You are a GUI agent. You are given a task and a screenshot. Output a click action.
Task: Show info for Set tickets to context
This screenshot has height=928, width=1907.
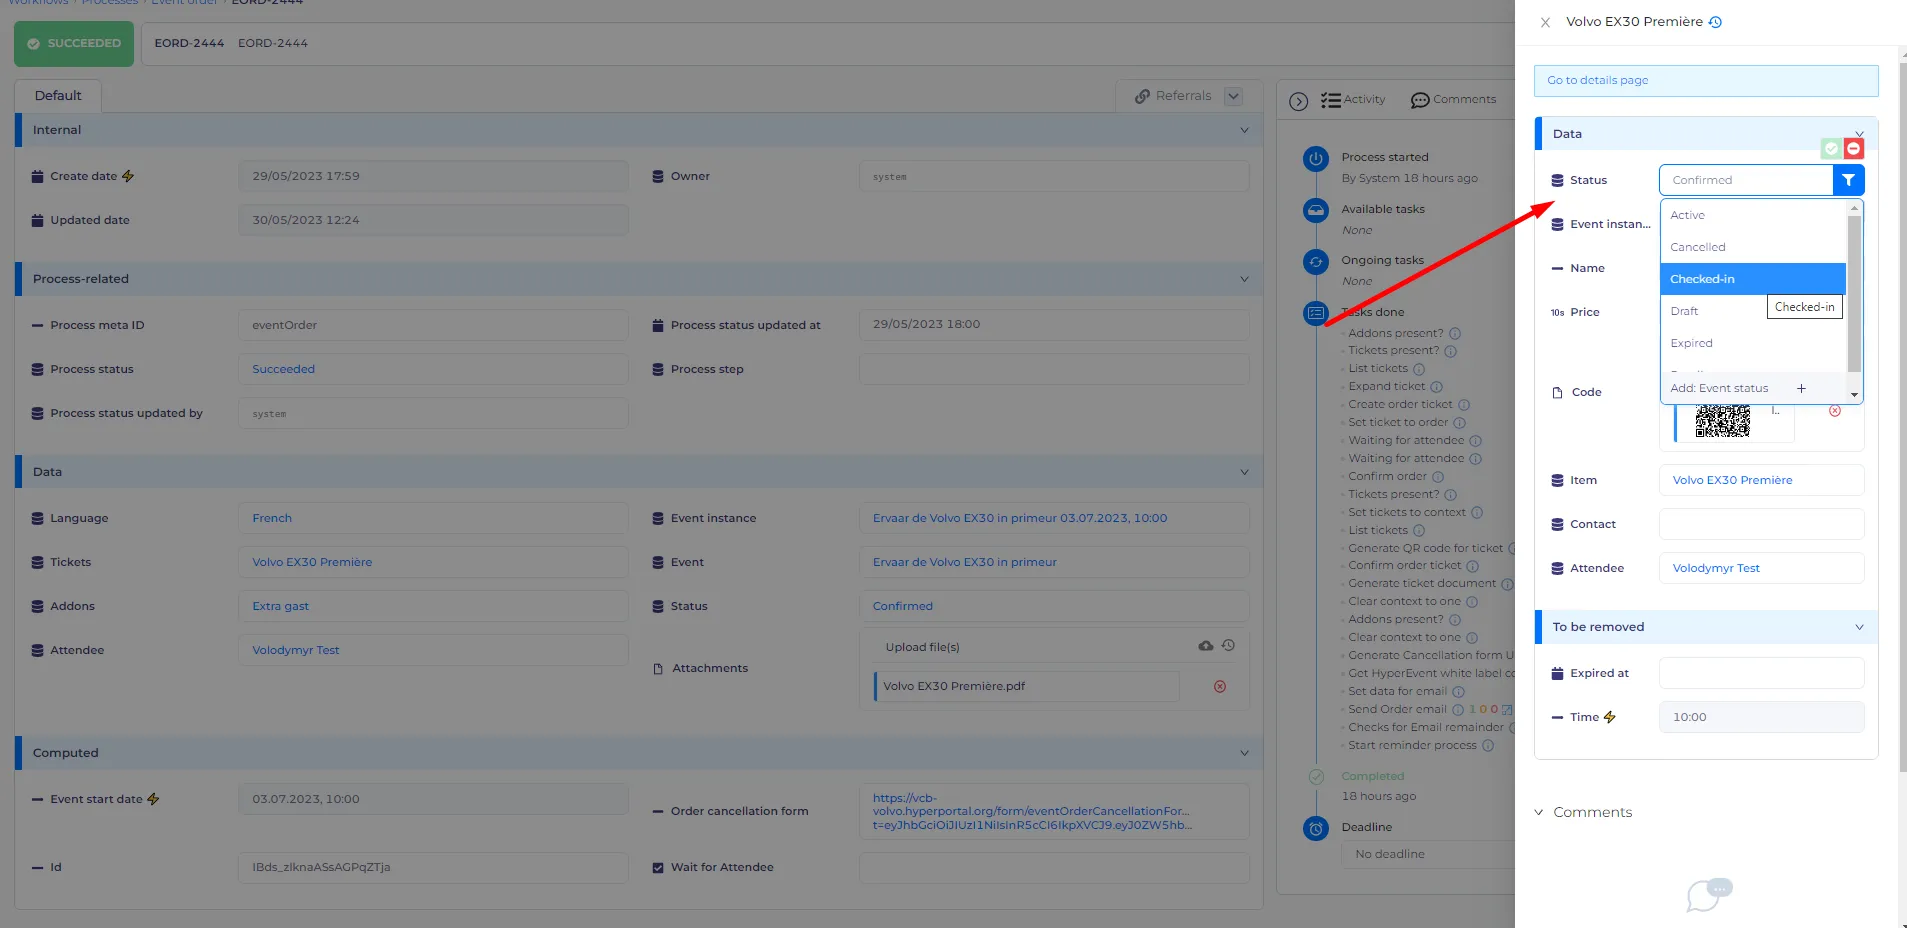click(1477, 513)
